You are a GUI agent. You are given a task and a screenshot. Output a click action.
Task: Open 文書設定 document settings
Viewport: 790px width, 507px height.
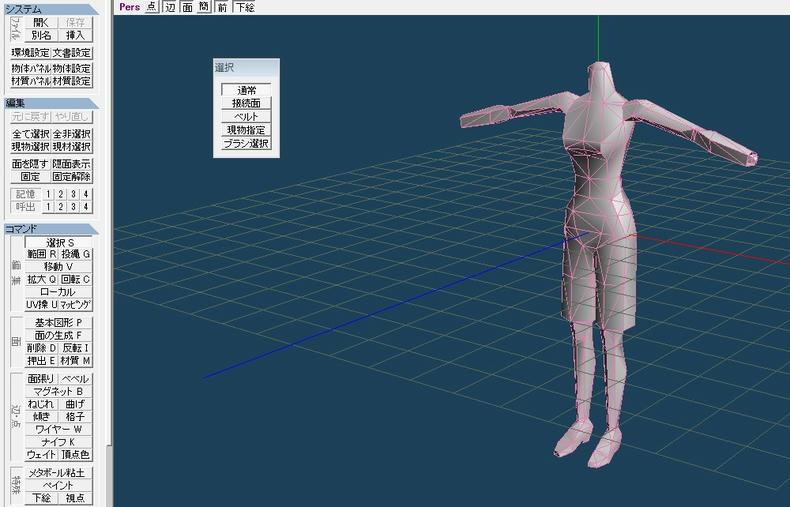72,53
